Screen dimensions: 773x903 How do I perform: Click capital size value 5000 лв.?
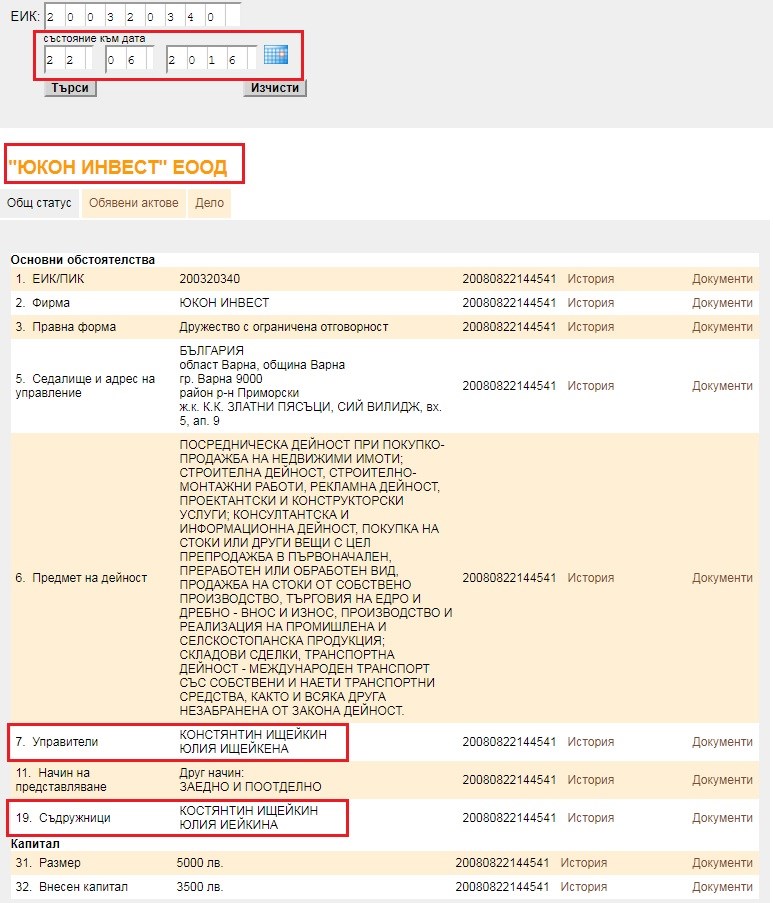coord(200,863)
